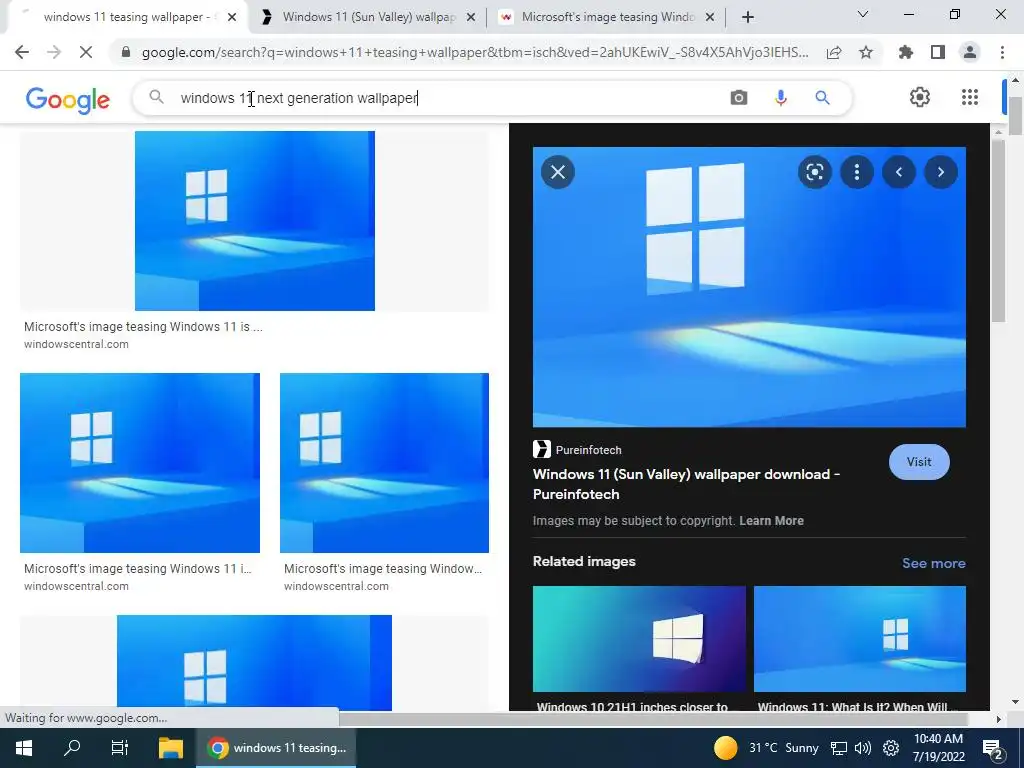Search inside image with Lens icon
Screen dimensions: 1024x768
point(814,172)
